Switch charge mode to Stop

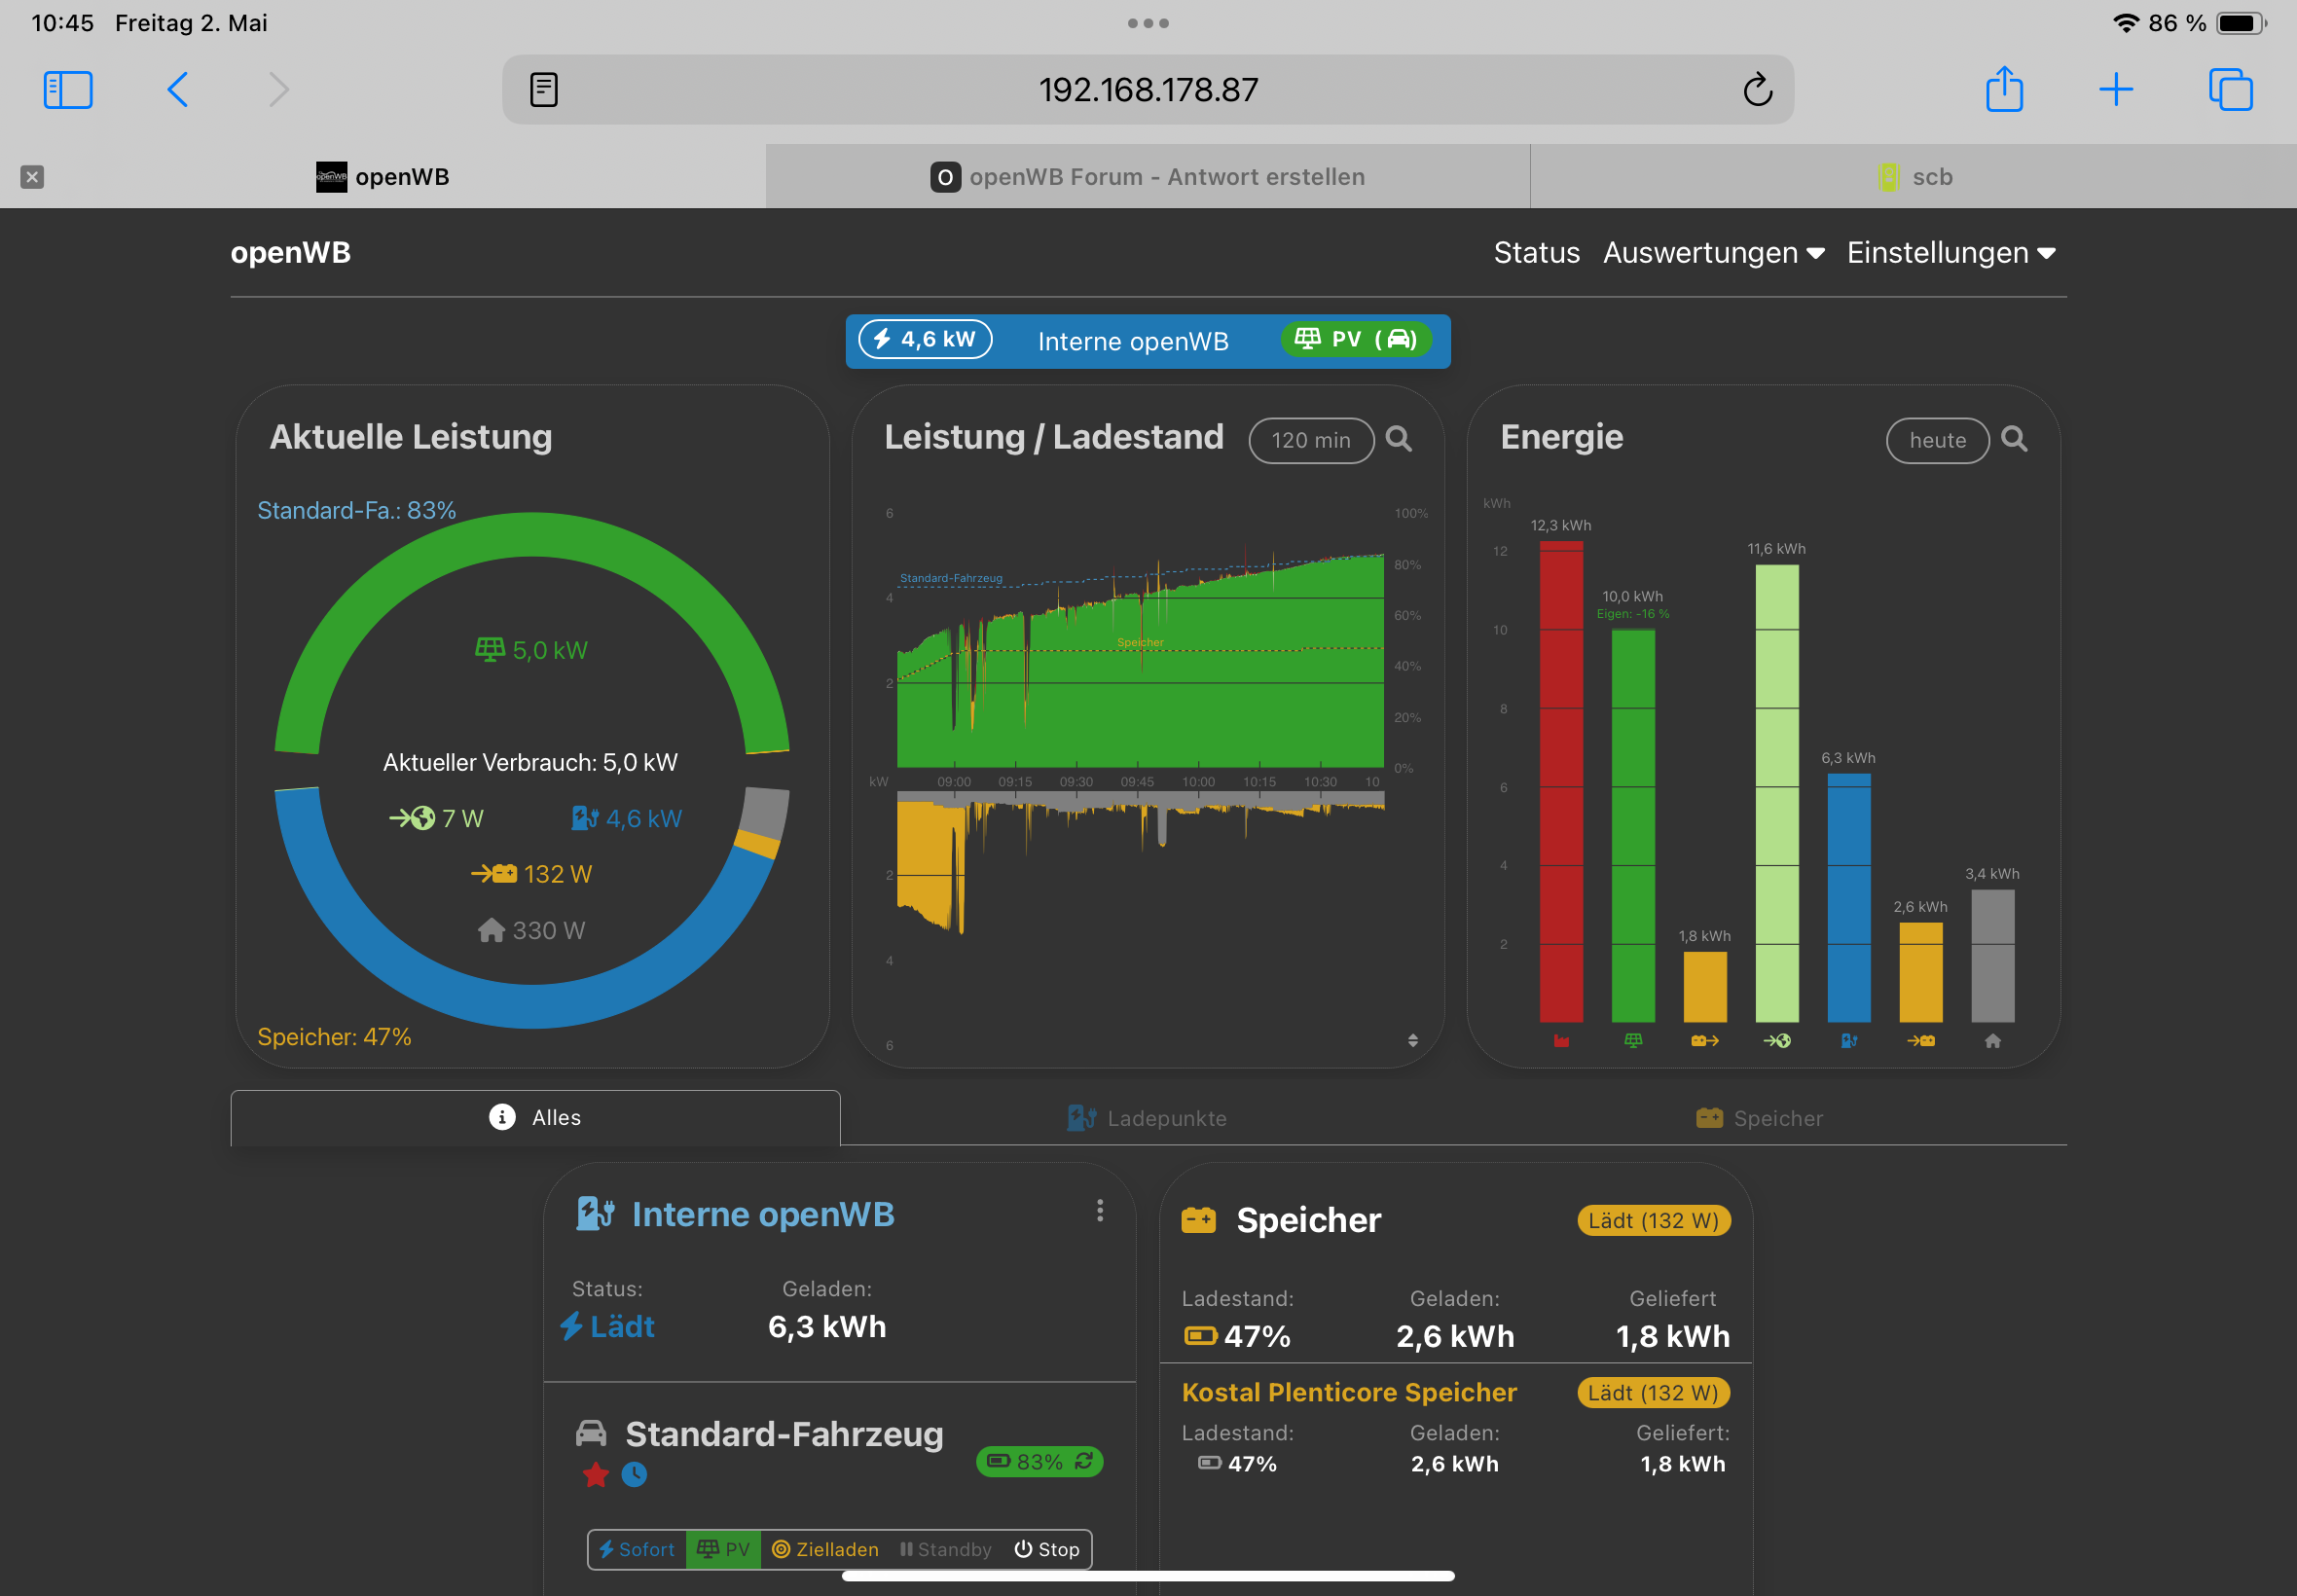click(x=1046, y=1549)
